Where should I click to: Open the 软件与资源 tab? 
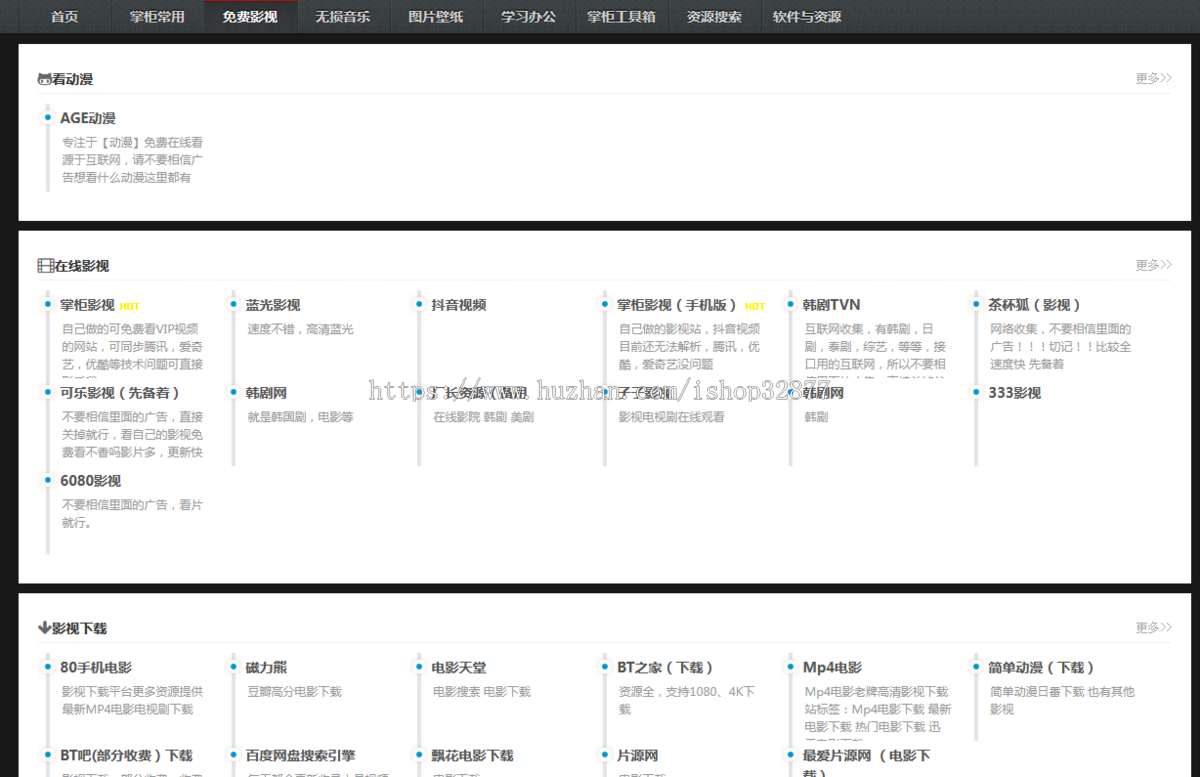pos(807,17)
